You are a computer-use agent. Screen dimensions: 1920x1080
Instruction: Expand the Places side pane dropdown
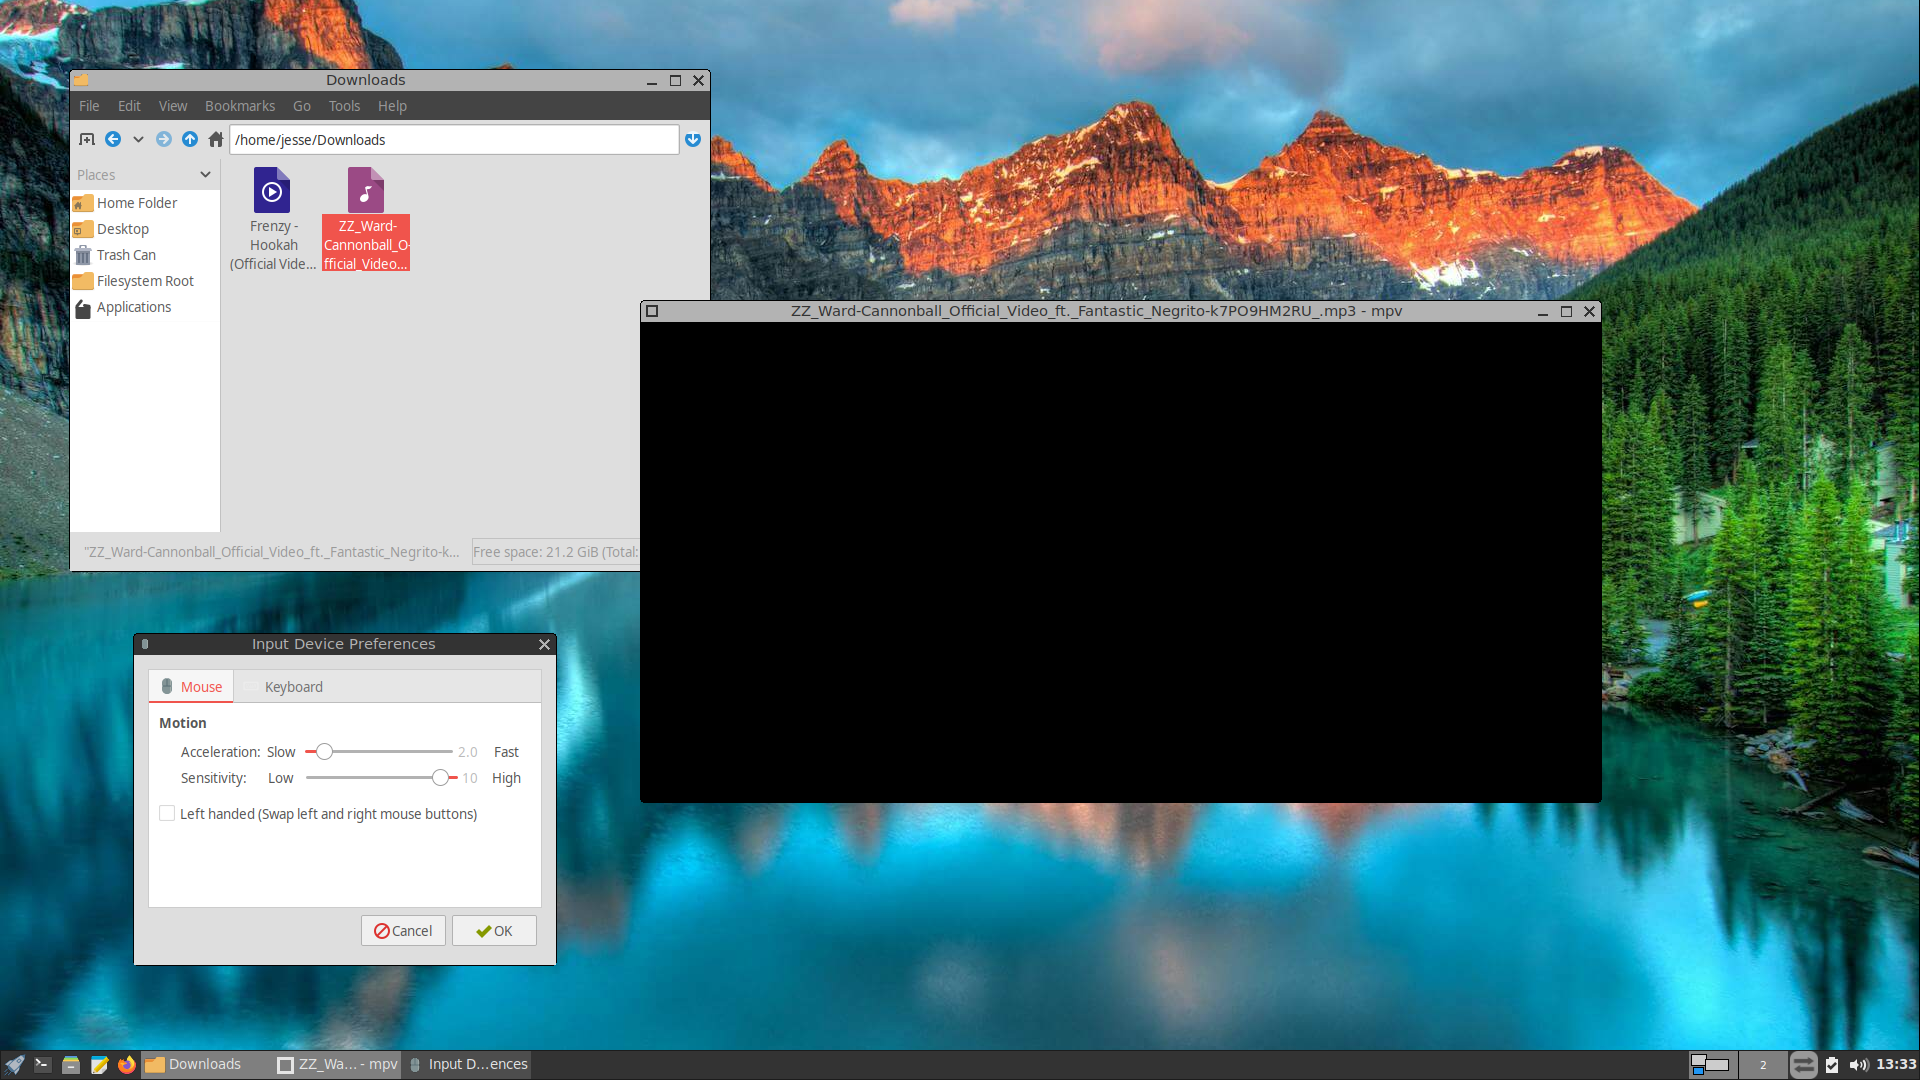point(205,175)
